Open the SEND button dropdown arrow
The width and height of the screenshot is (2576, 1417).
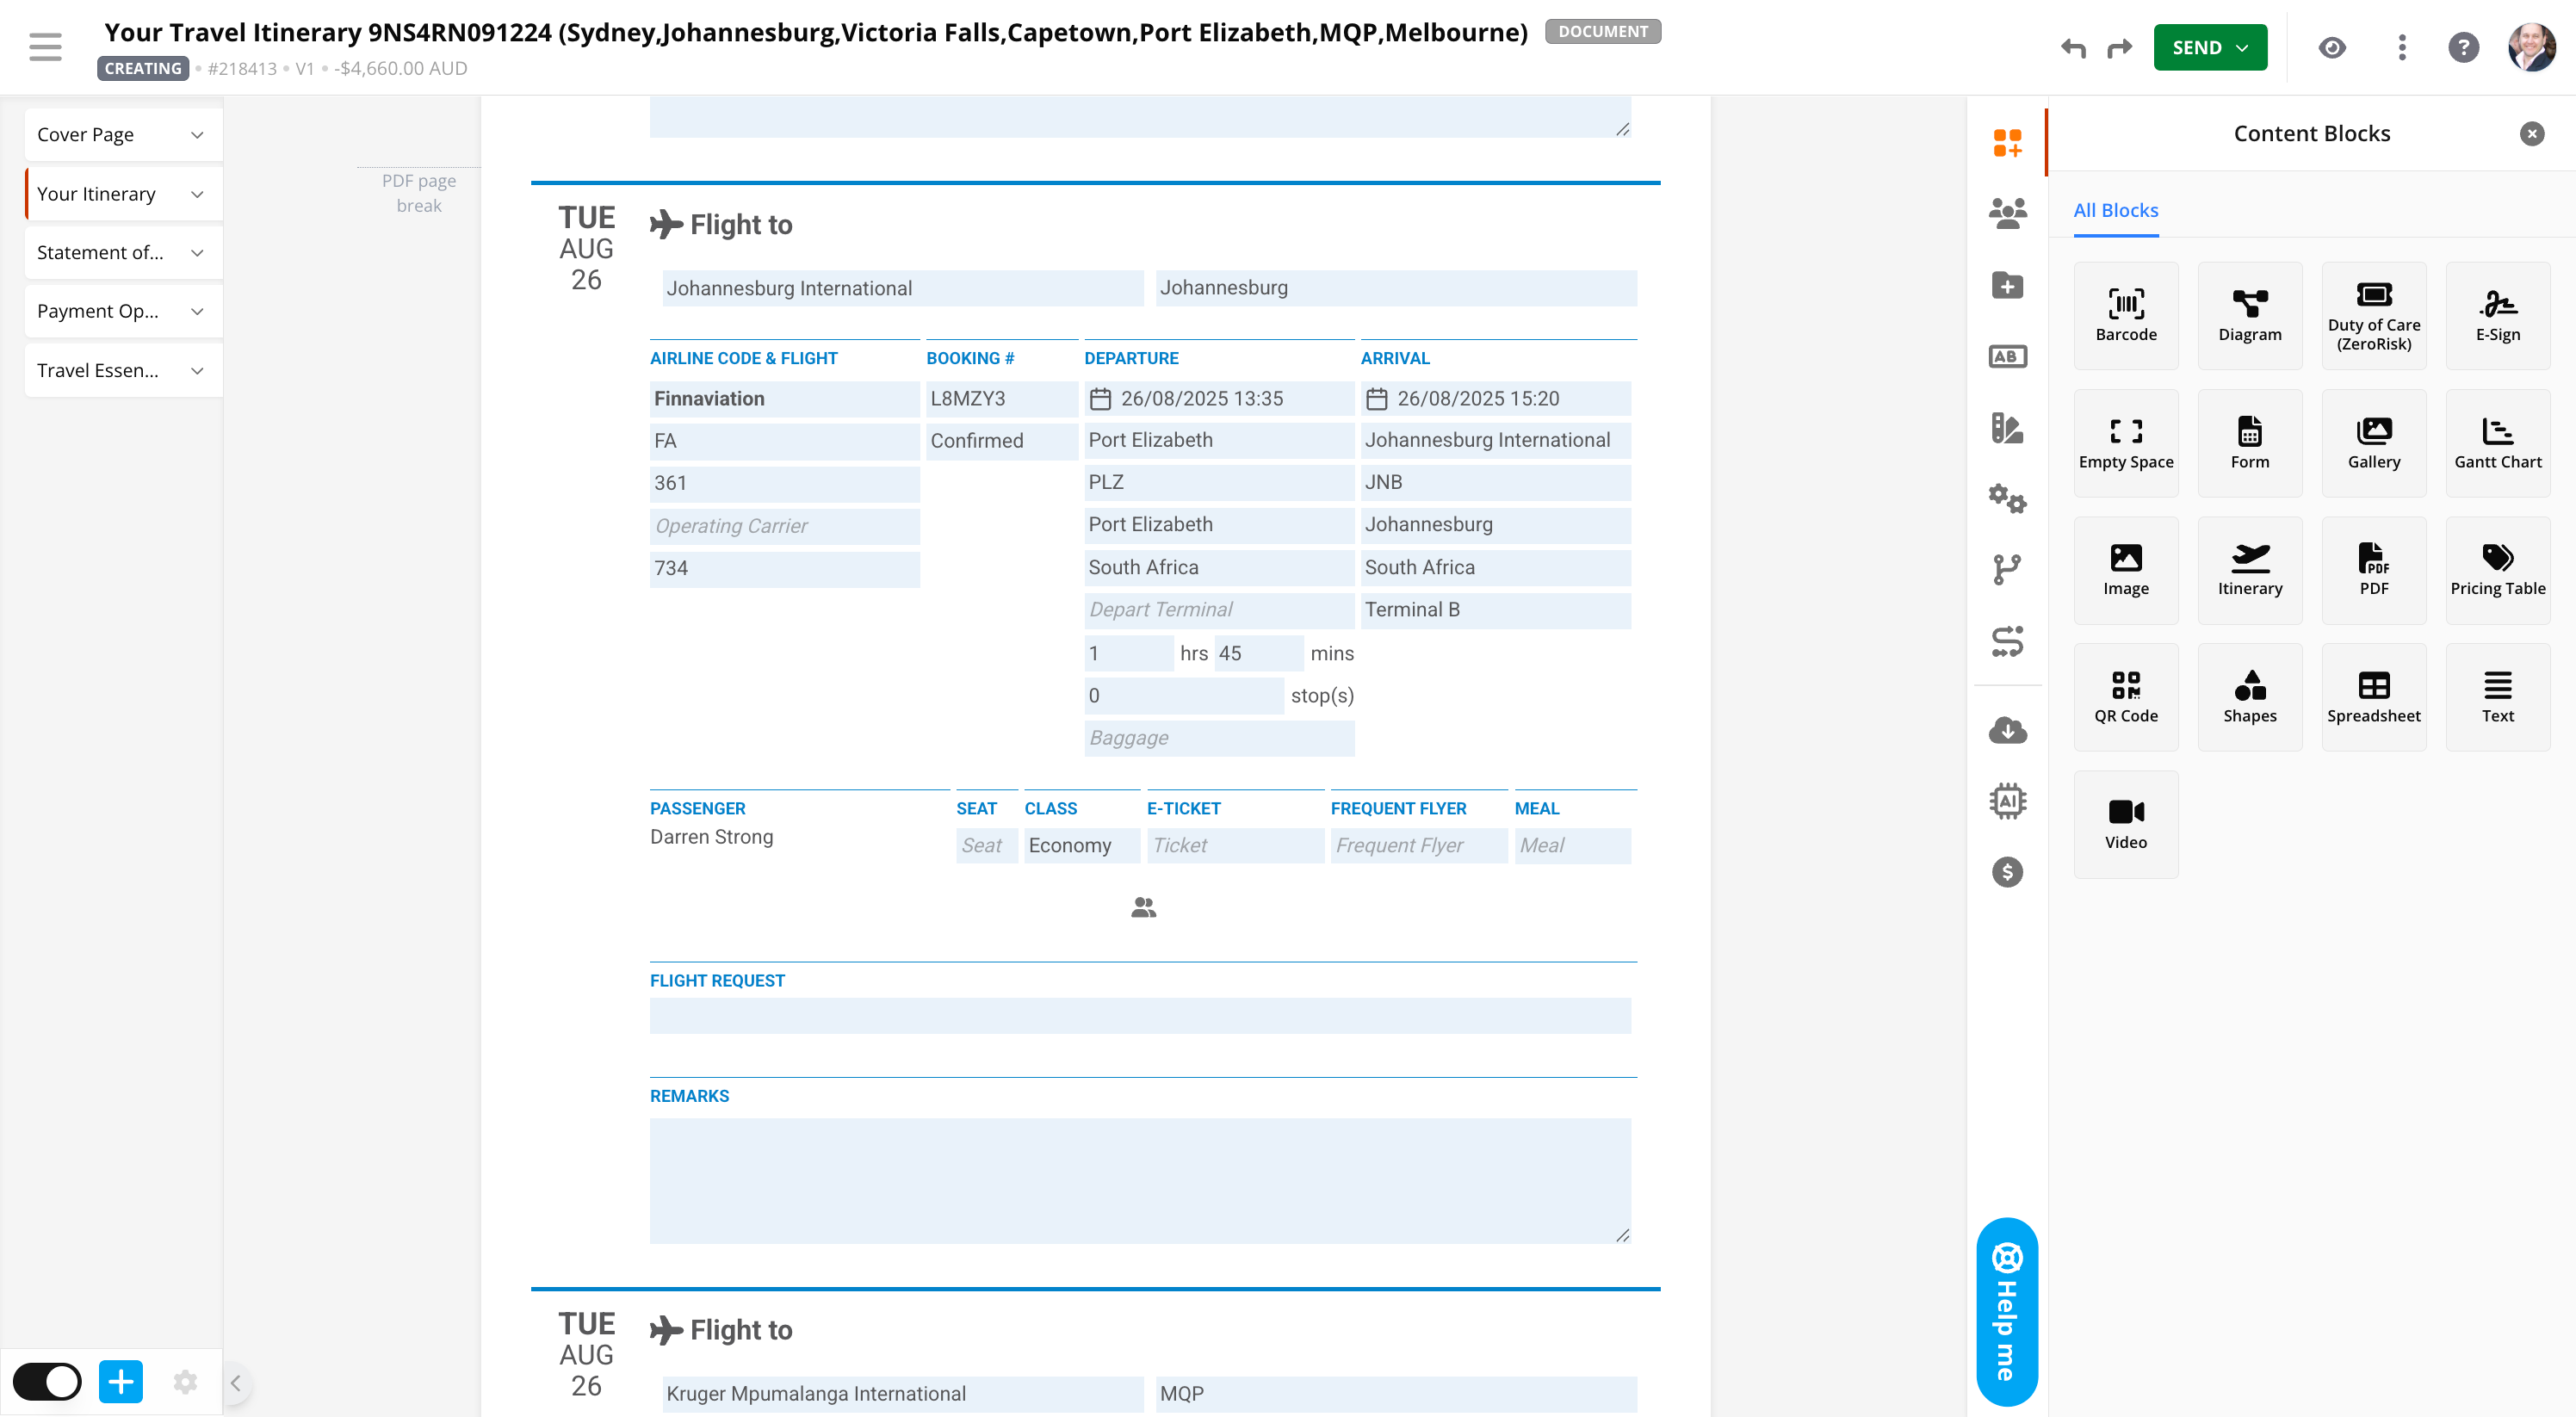point(2242,48)
